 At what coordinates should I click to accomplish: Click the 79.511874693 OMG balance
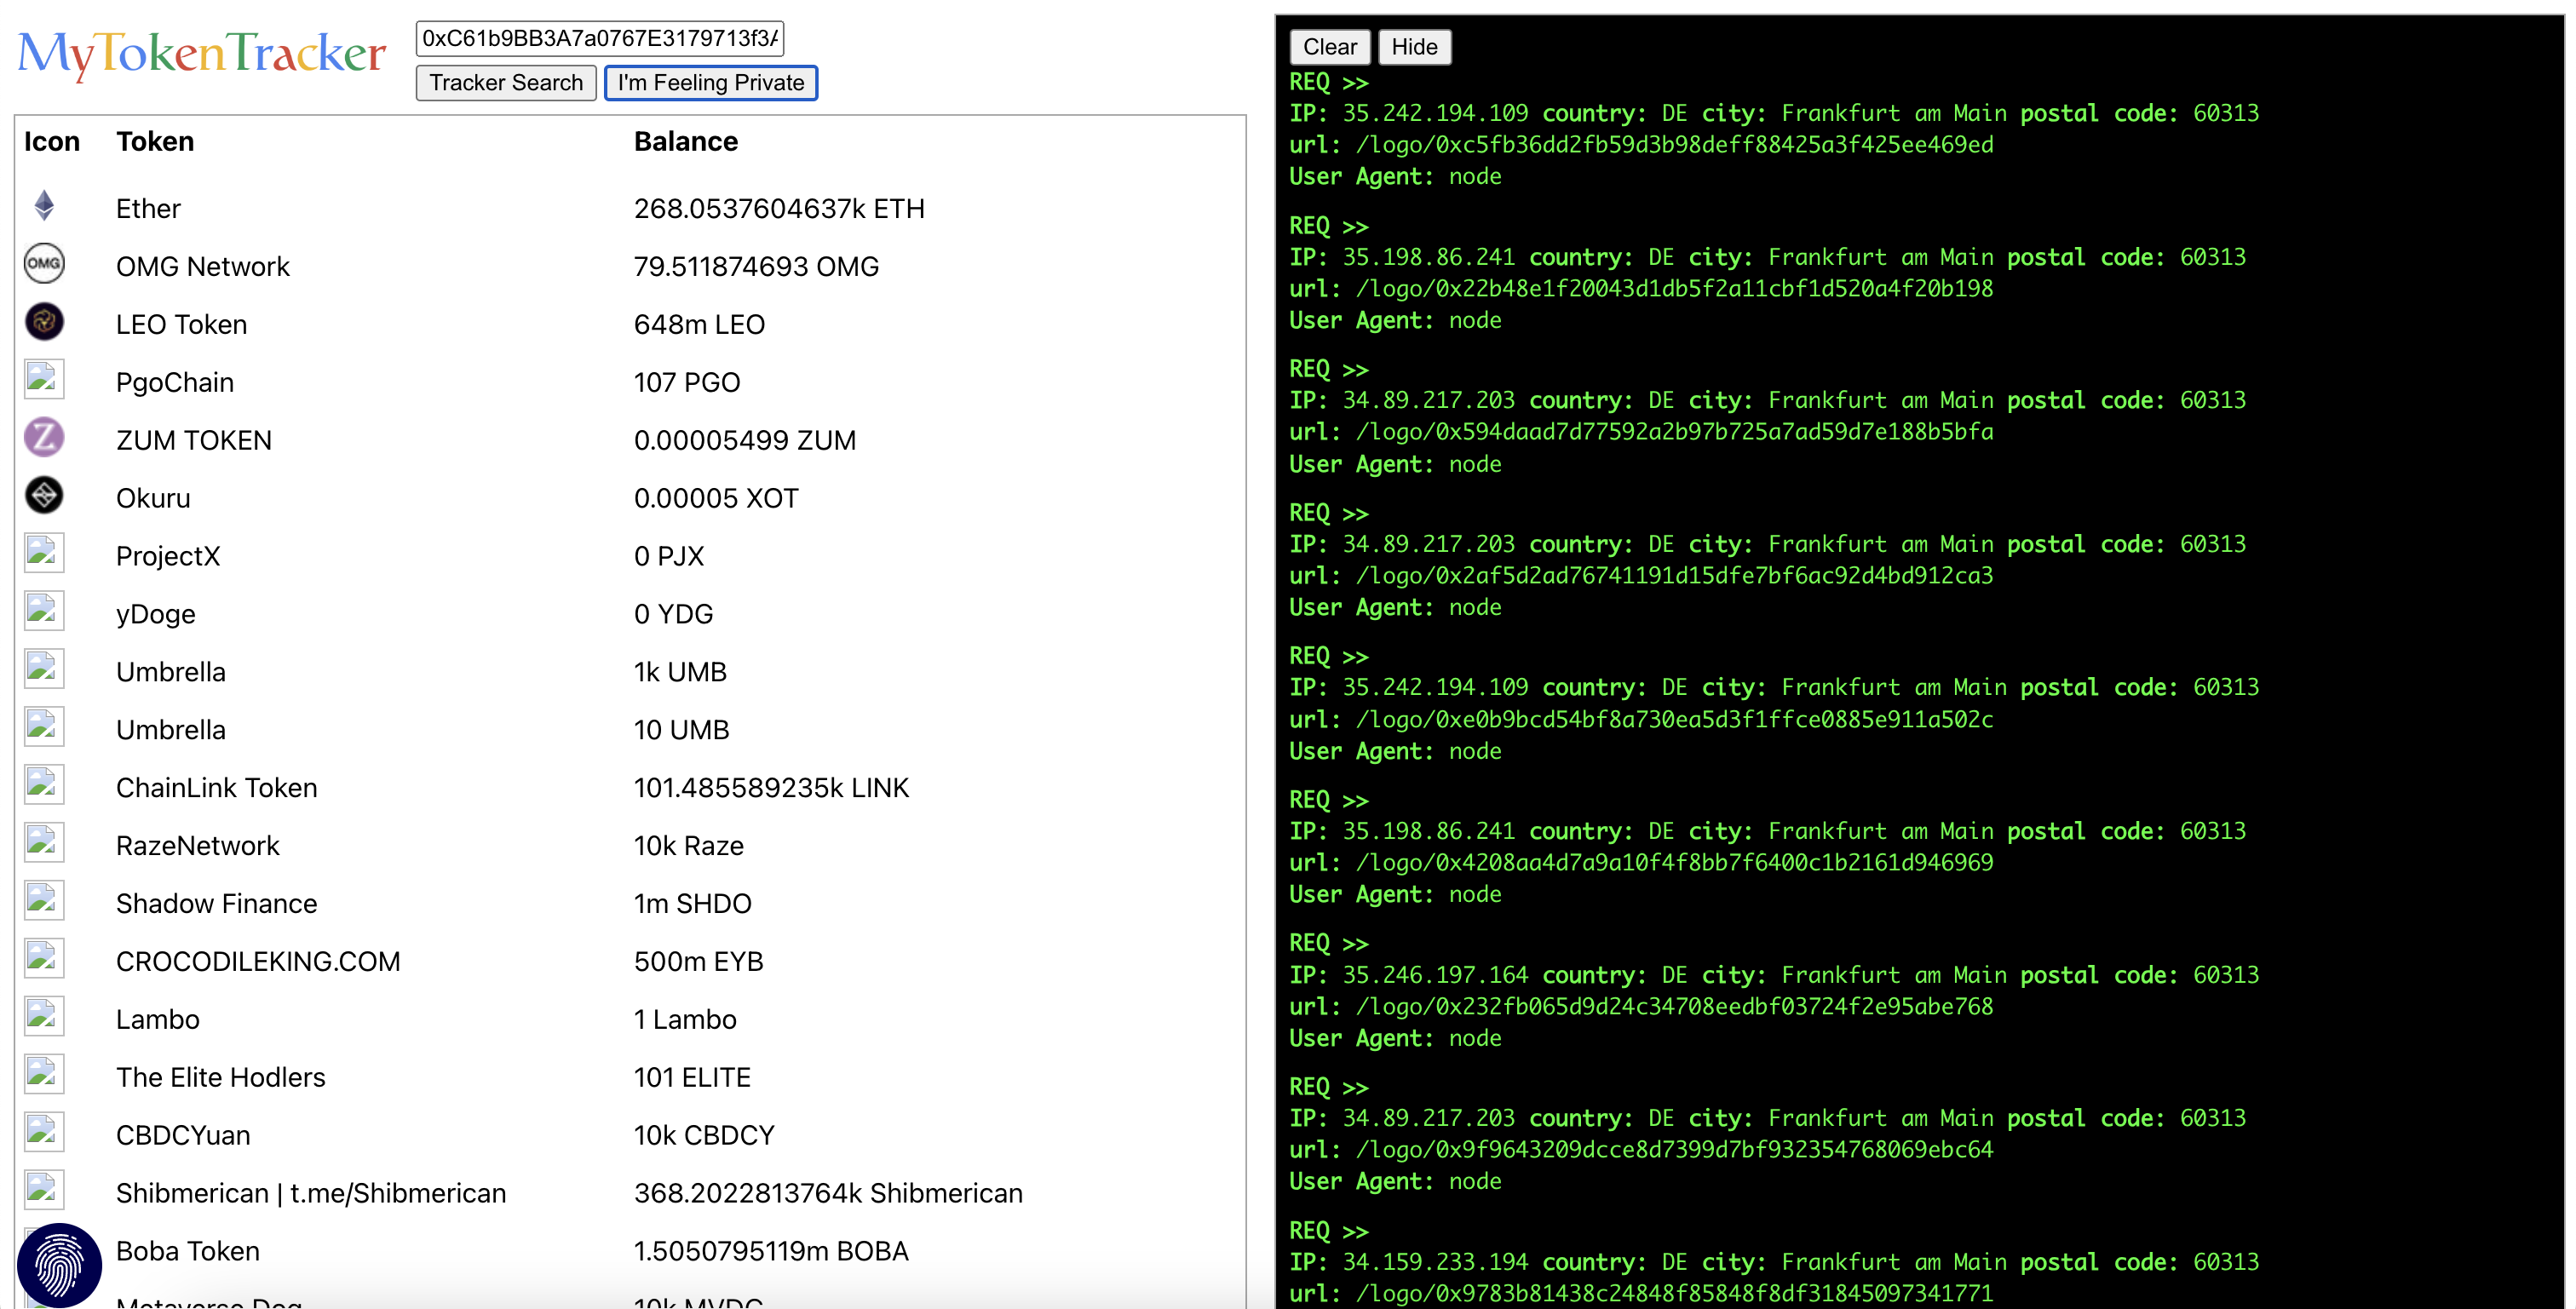tap(757, 267)
